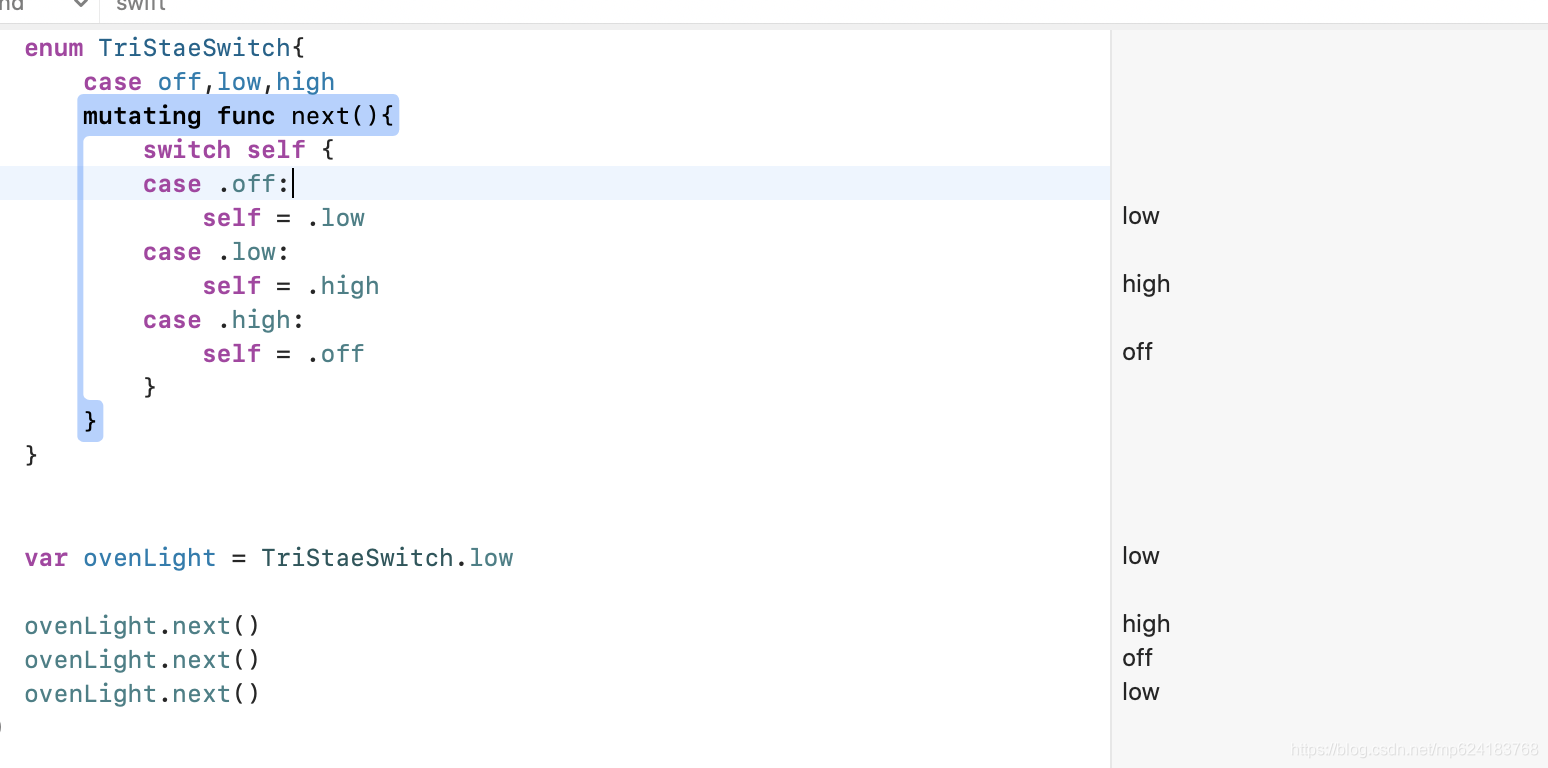Click the 'case off,low,high' declaration line
Screen dimensions: 1548x768
208,81
